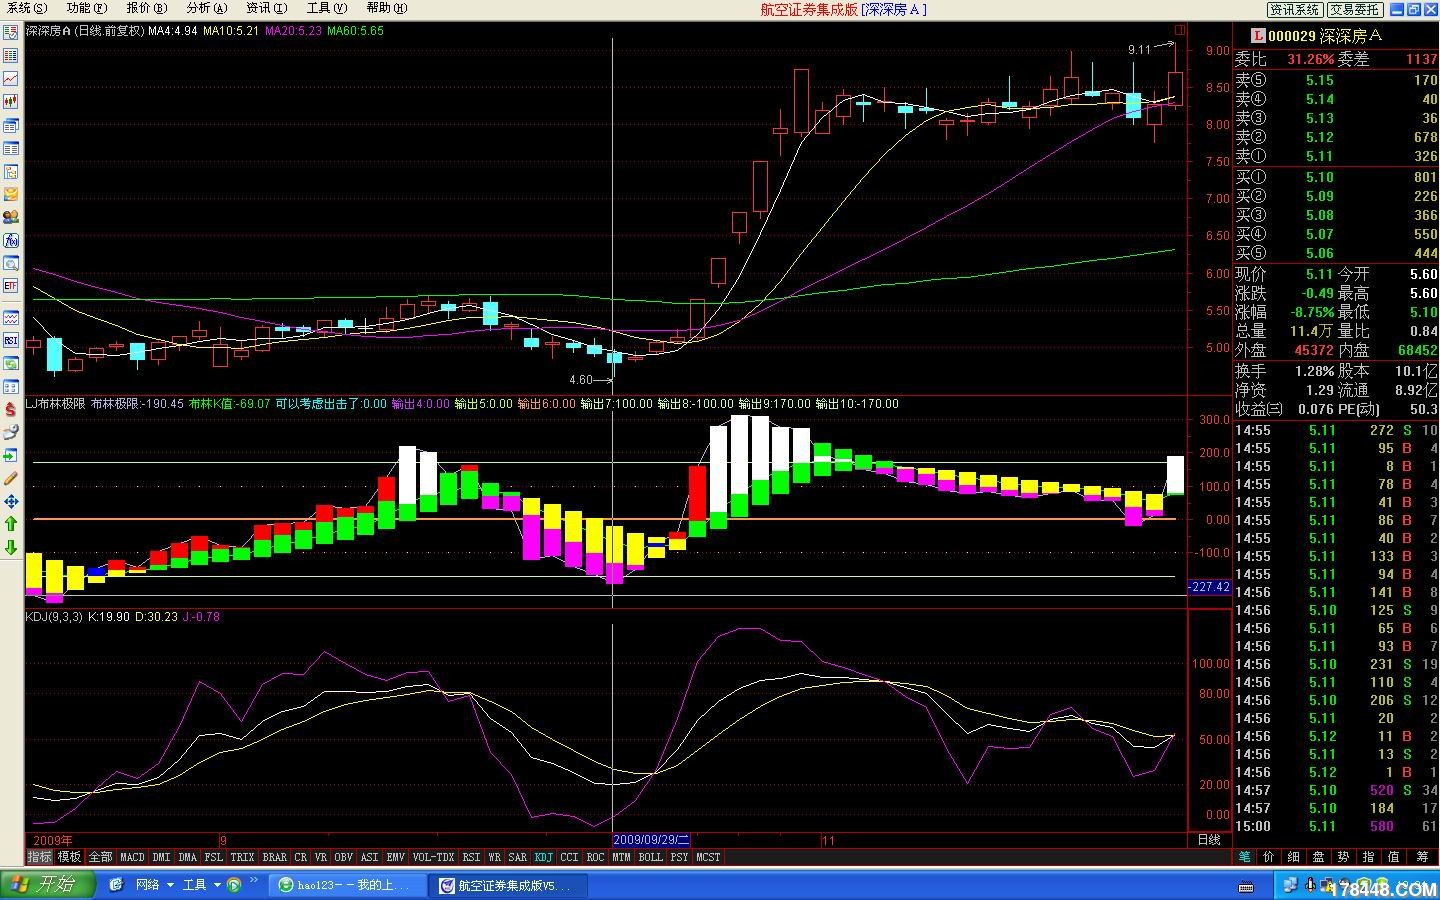
Task: Select the highlighted KDJ indicator tab
Action: [x=543, y=857]
